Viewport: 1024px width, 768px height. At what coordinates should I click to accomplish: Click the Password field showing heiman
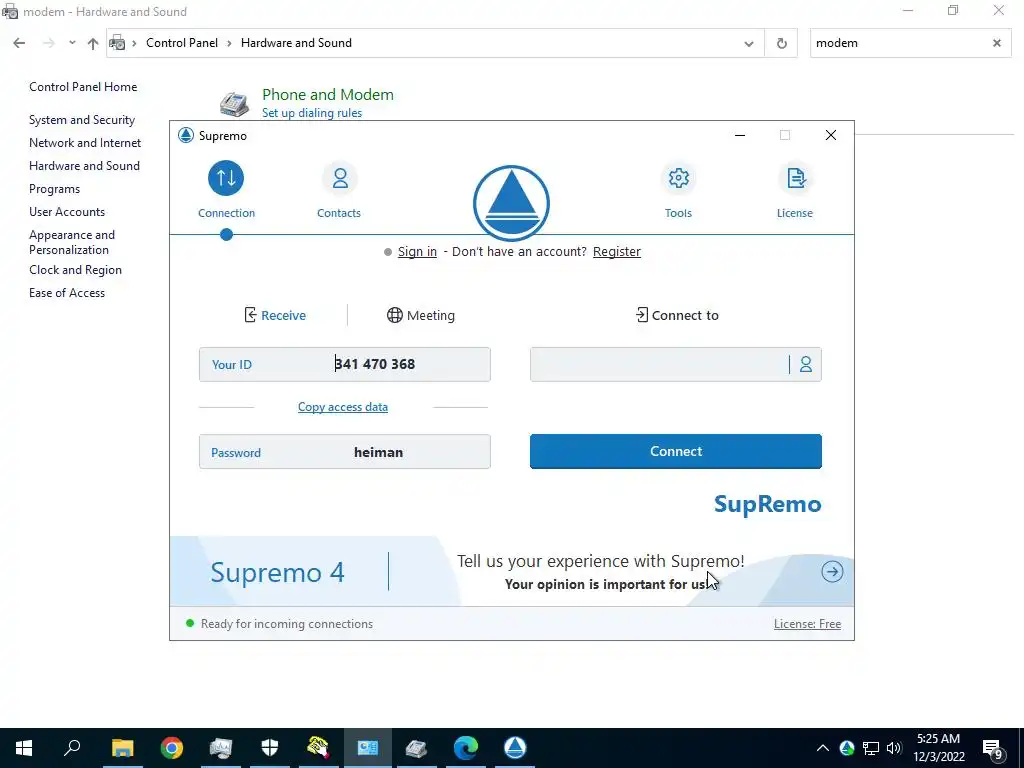pos(345,452)
